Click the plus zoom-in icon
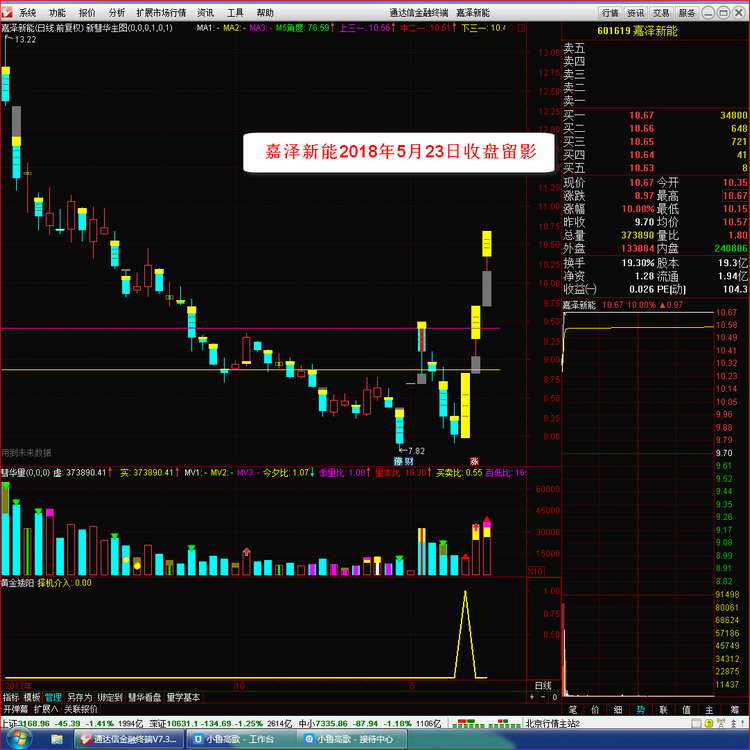This screenshot has height=750, width=750. click(532, 697)
